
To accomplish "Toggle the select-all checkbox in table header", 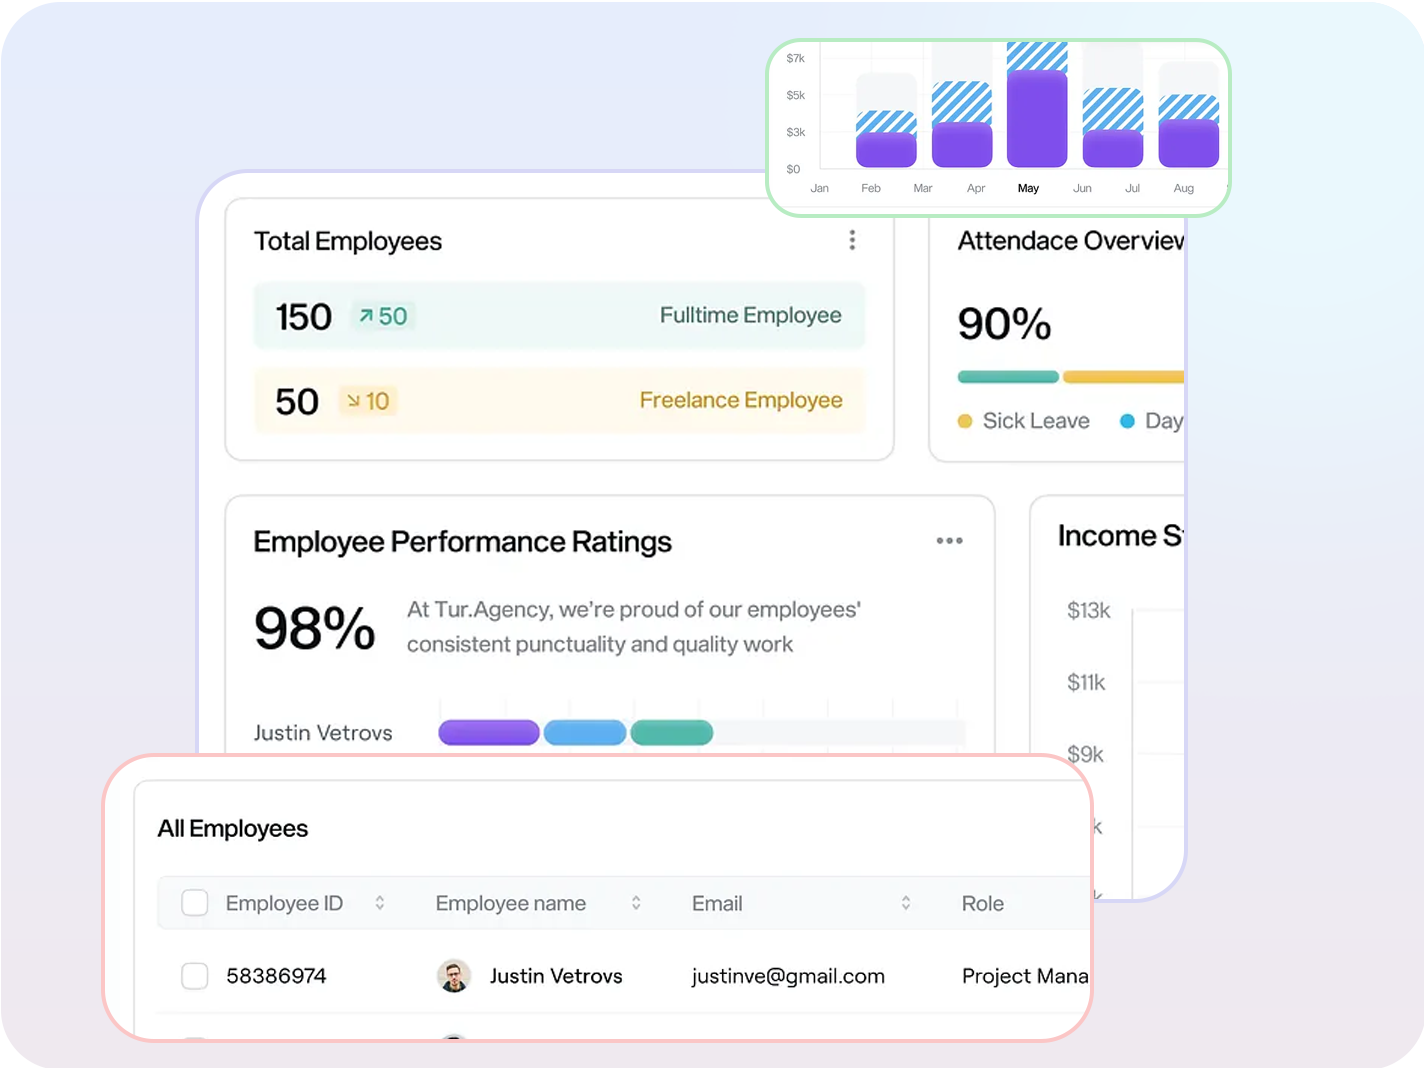I will pos(195,903).
